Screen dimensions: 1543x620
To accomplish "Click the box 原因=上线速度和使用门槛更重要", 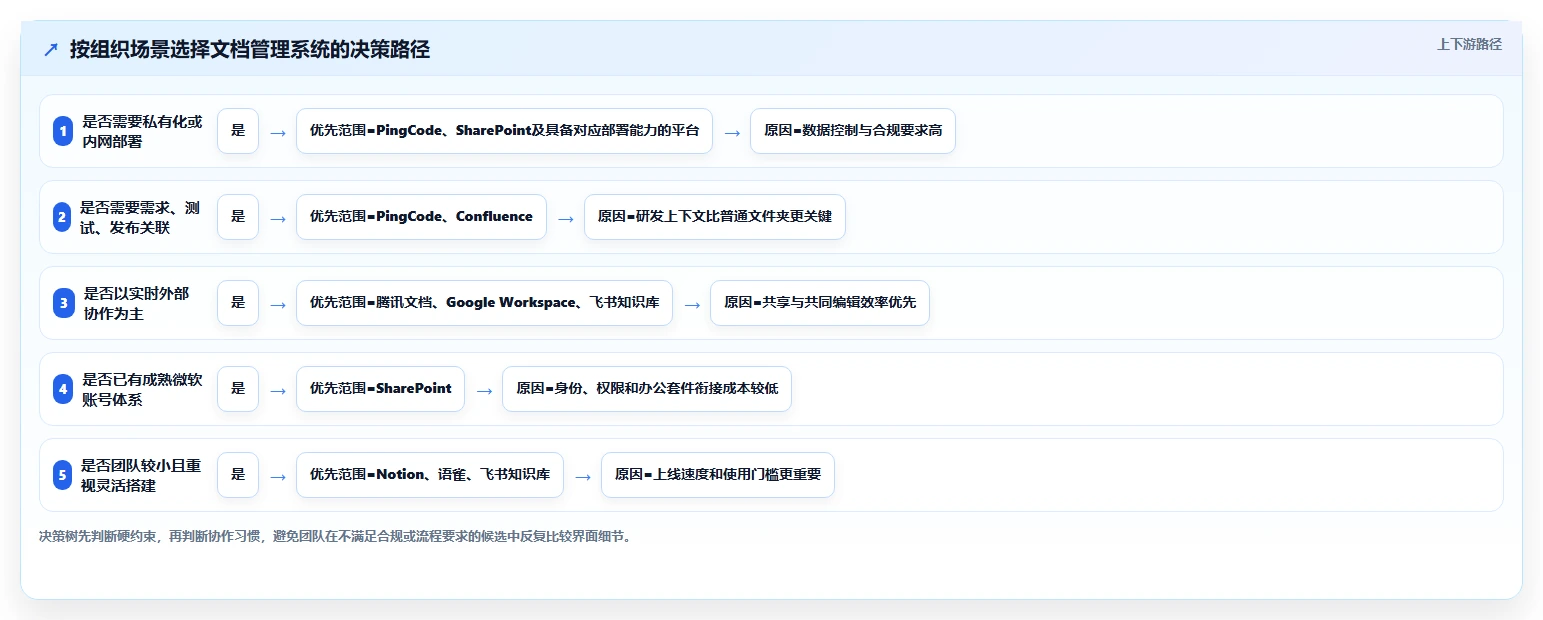I will coord(718,475).
